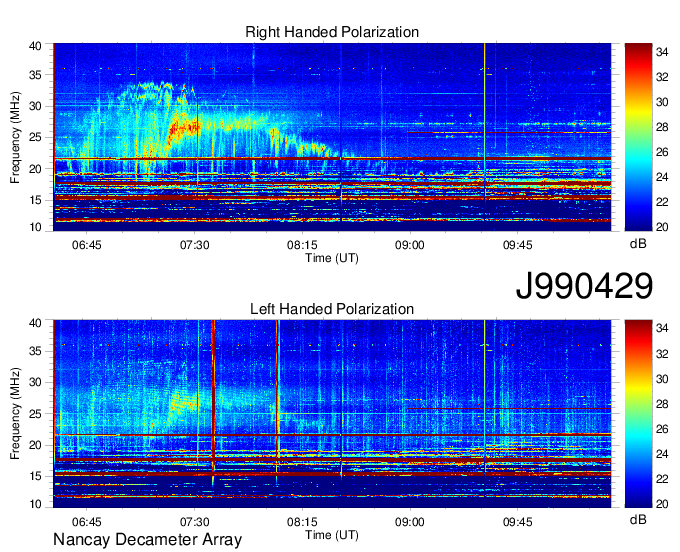Screen dimensions: 680x552
Task: Click the 'Nancay Decameter Array' caption
Action: coord(147,540)
